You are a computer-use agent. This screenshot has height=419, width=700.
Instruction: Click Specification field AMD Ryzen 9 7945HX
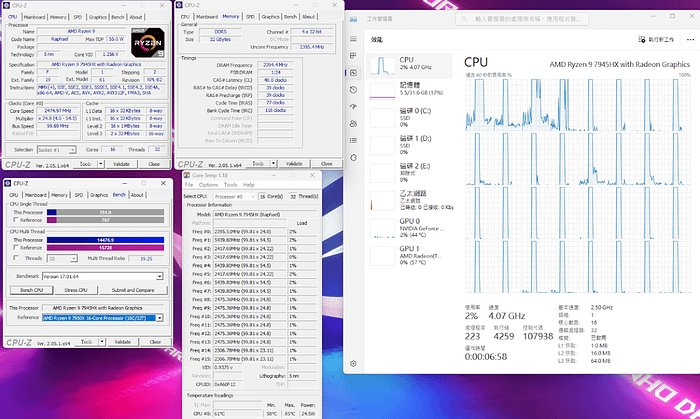pos(96,65)
